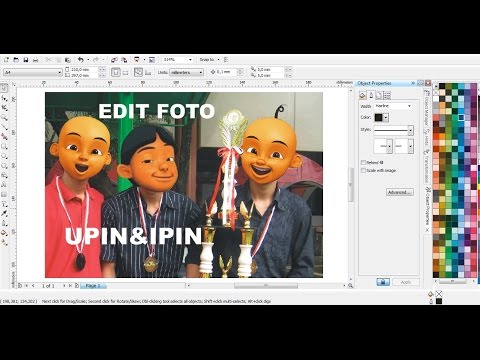Viewport: 480px width, 360px height.
Task: Open a file with the folder icon
Action: [x=16, y=60]
